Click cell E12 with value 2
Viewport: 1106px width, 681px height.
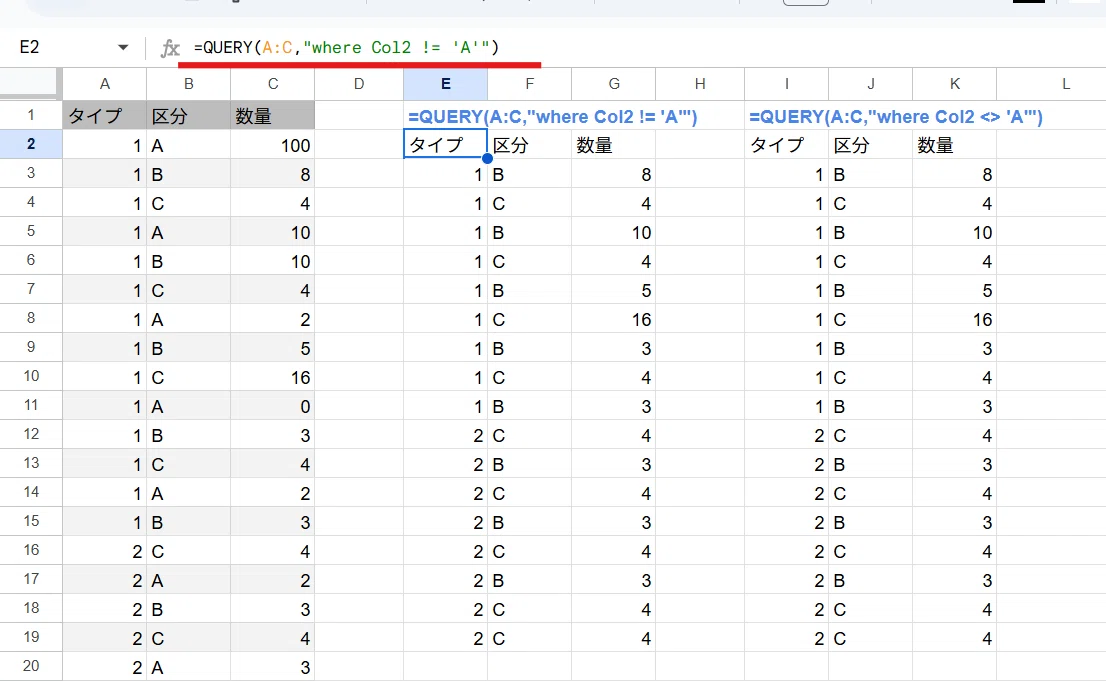point(445,435)
